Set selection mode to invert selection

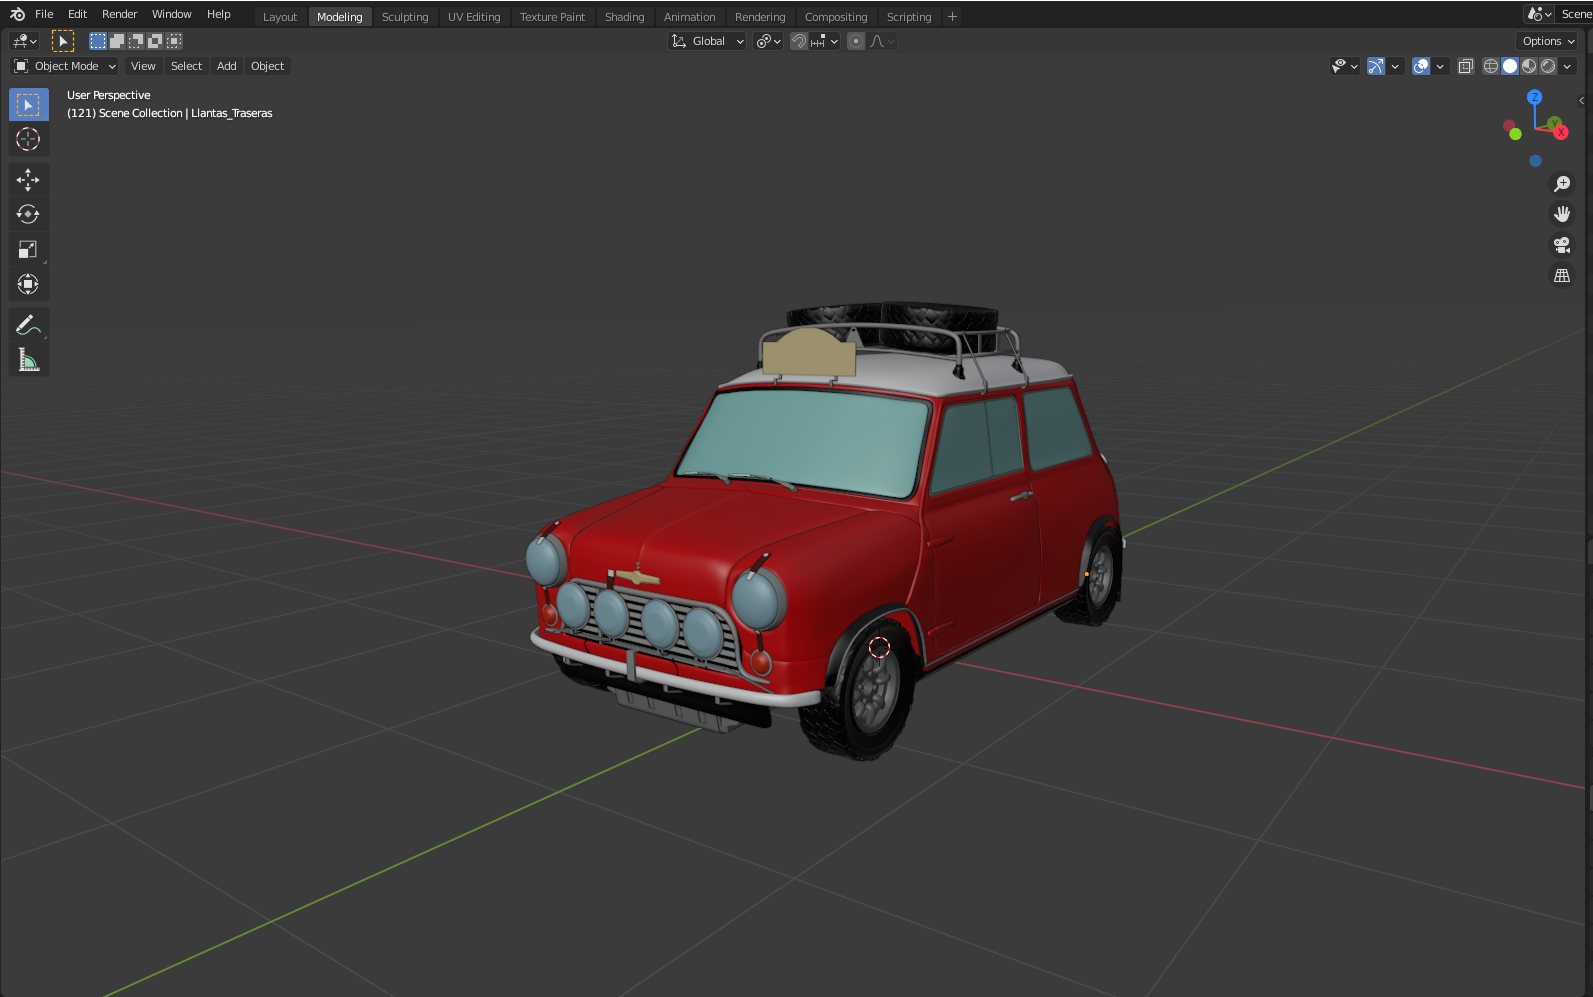pyautogui.click(x=155, y=41)
